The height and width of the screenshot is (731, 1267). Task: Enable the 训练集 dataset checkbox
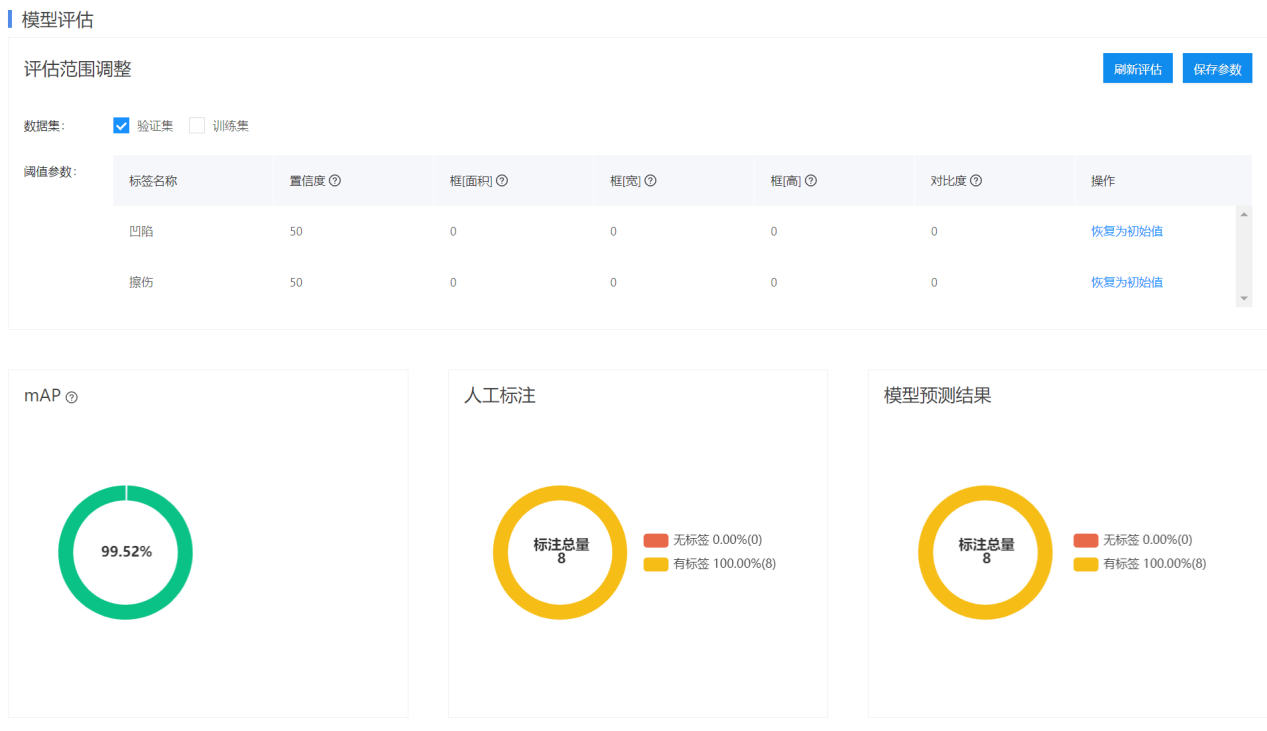coord(197,126)
